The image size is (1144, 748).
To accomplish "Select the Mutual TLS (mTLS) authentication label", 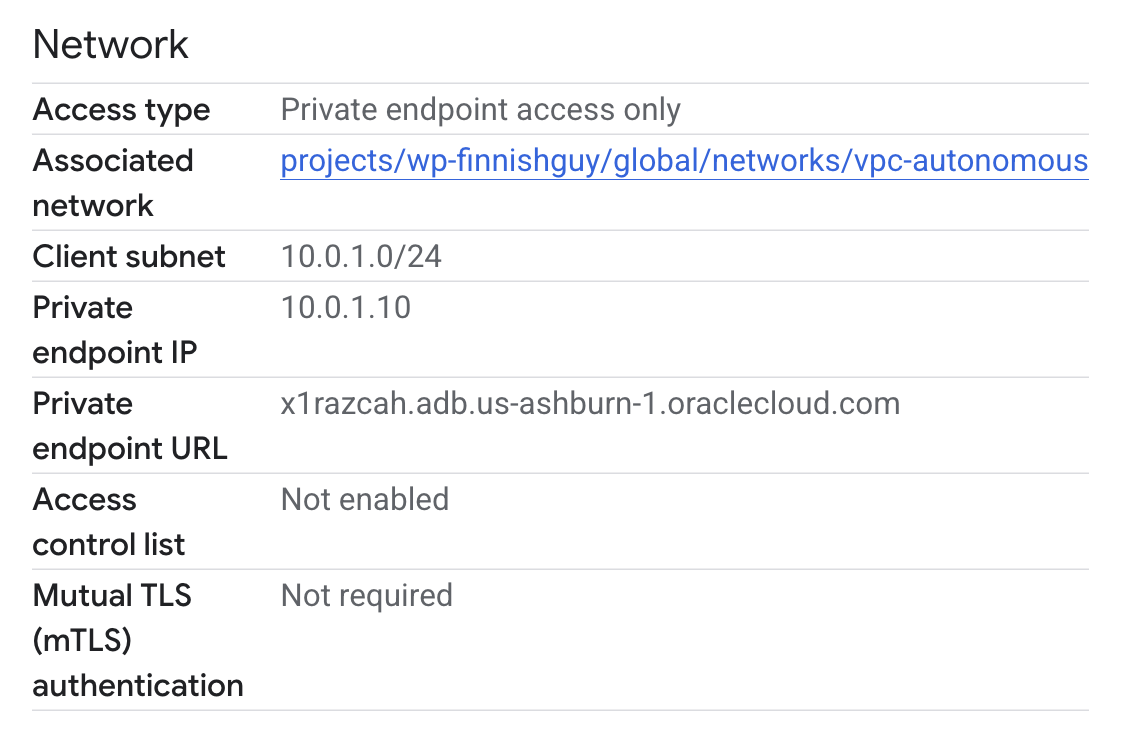I will coord(138,641).
